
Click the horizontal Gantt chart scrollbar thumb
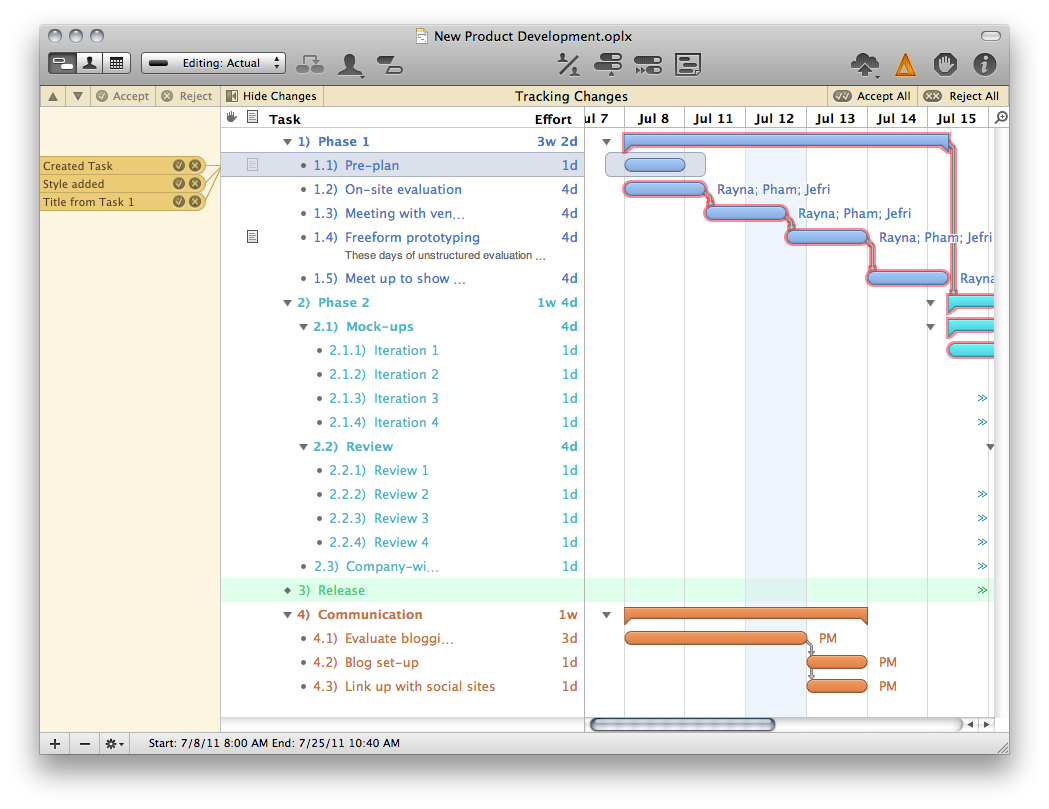682,724
